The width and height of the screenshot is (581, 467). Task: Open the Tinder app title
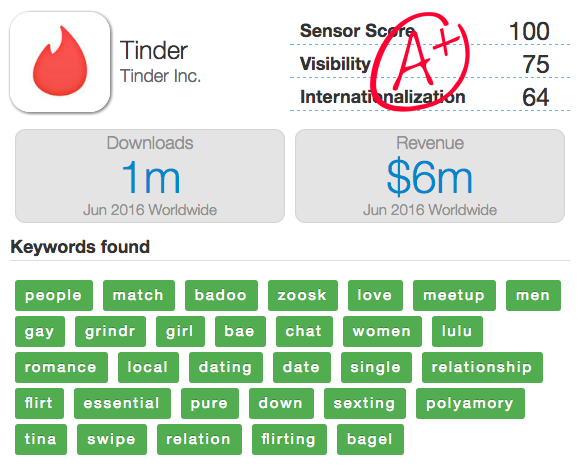click(154, 50)
